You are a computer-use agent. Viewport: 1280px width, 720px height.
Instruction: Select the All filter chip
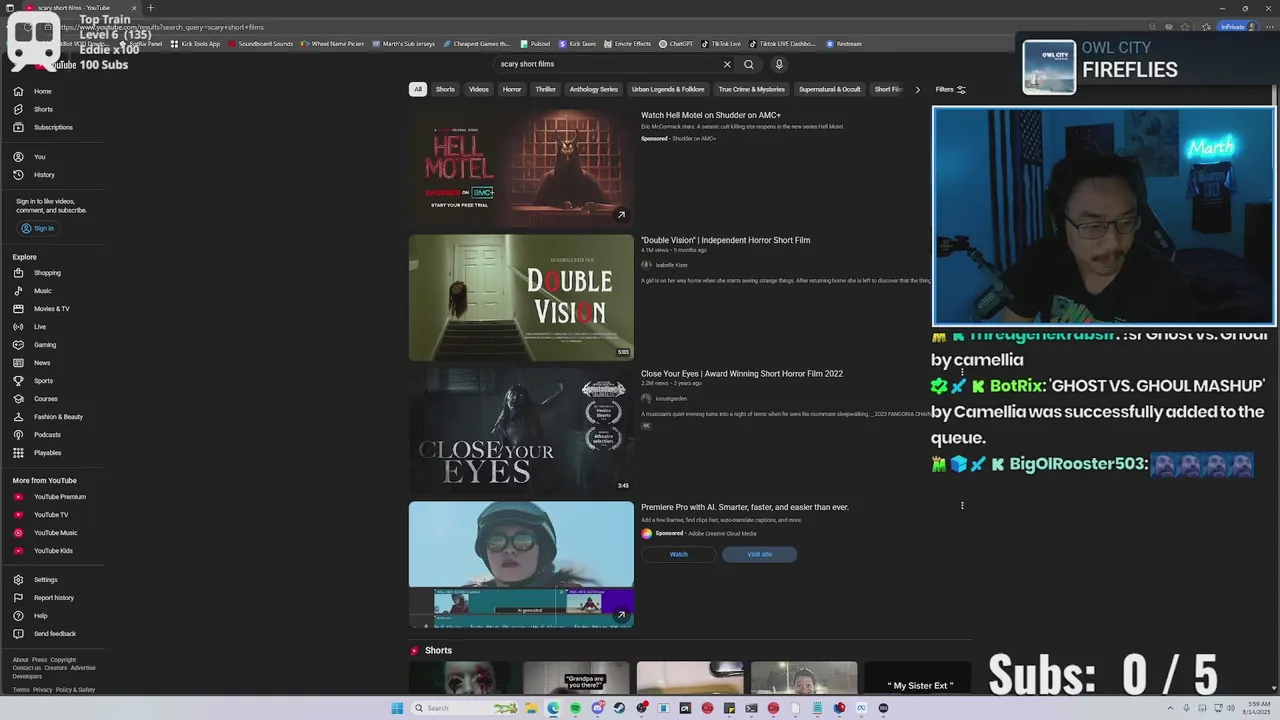pos(418,89)
